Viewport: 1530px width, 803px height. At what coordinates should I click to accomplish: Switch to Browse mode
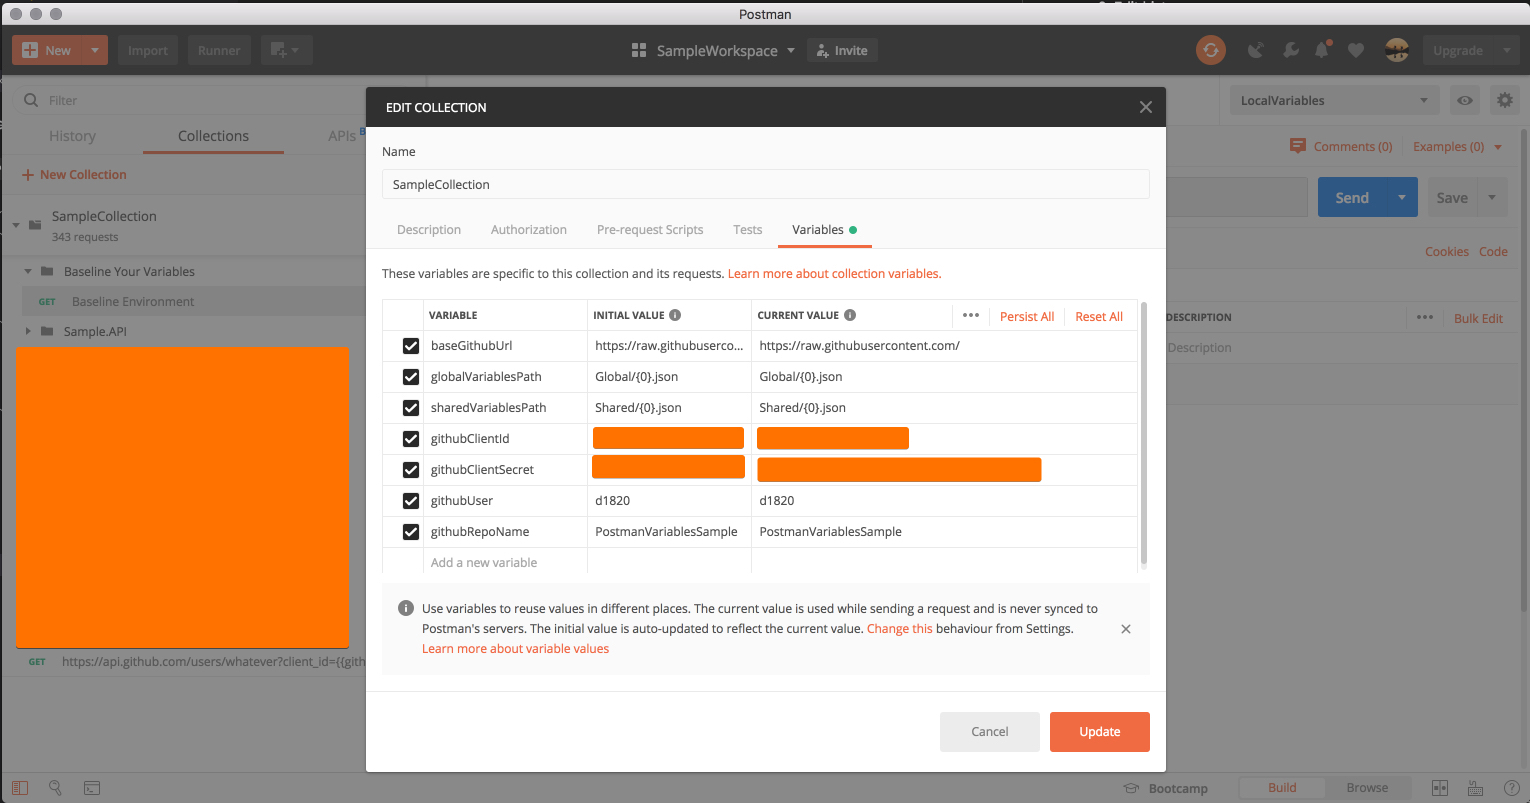1367,788
